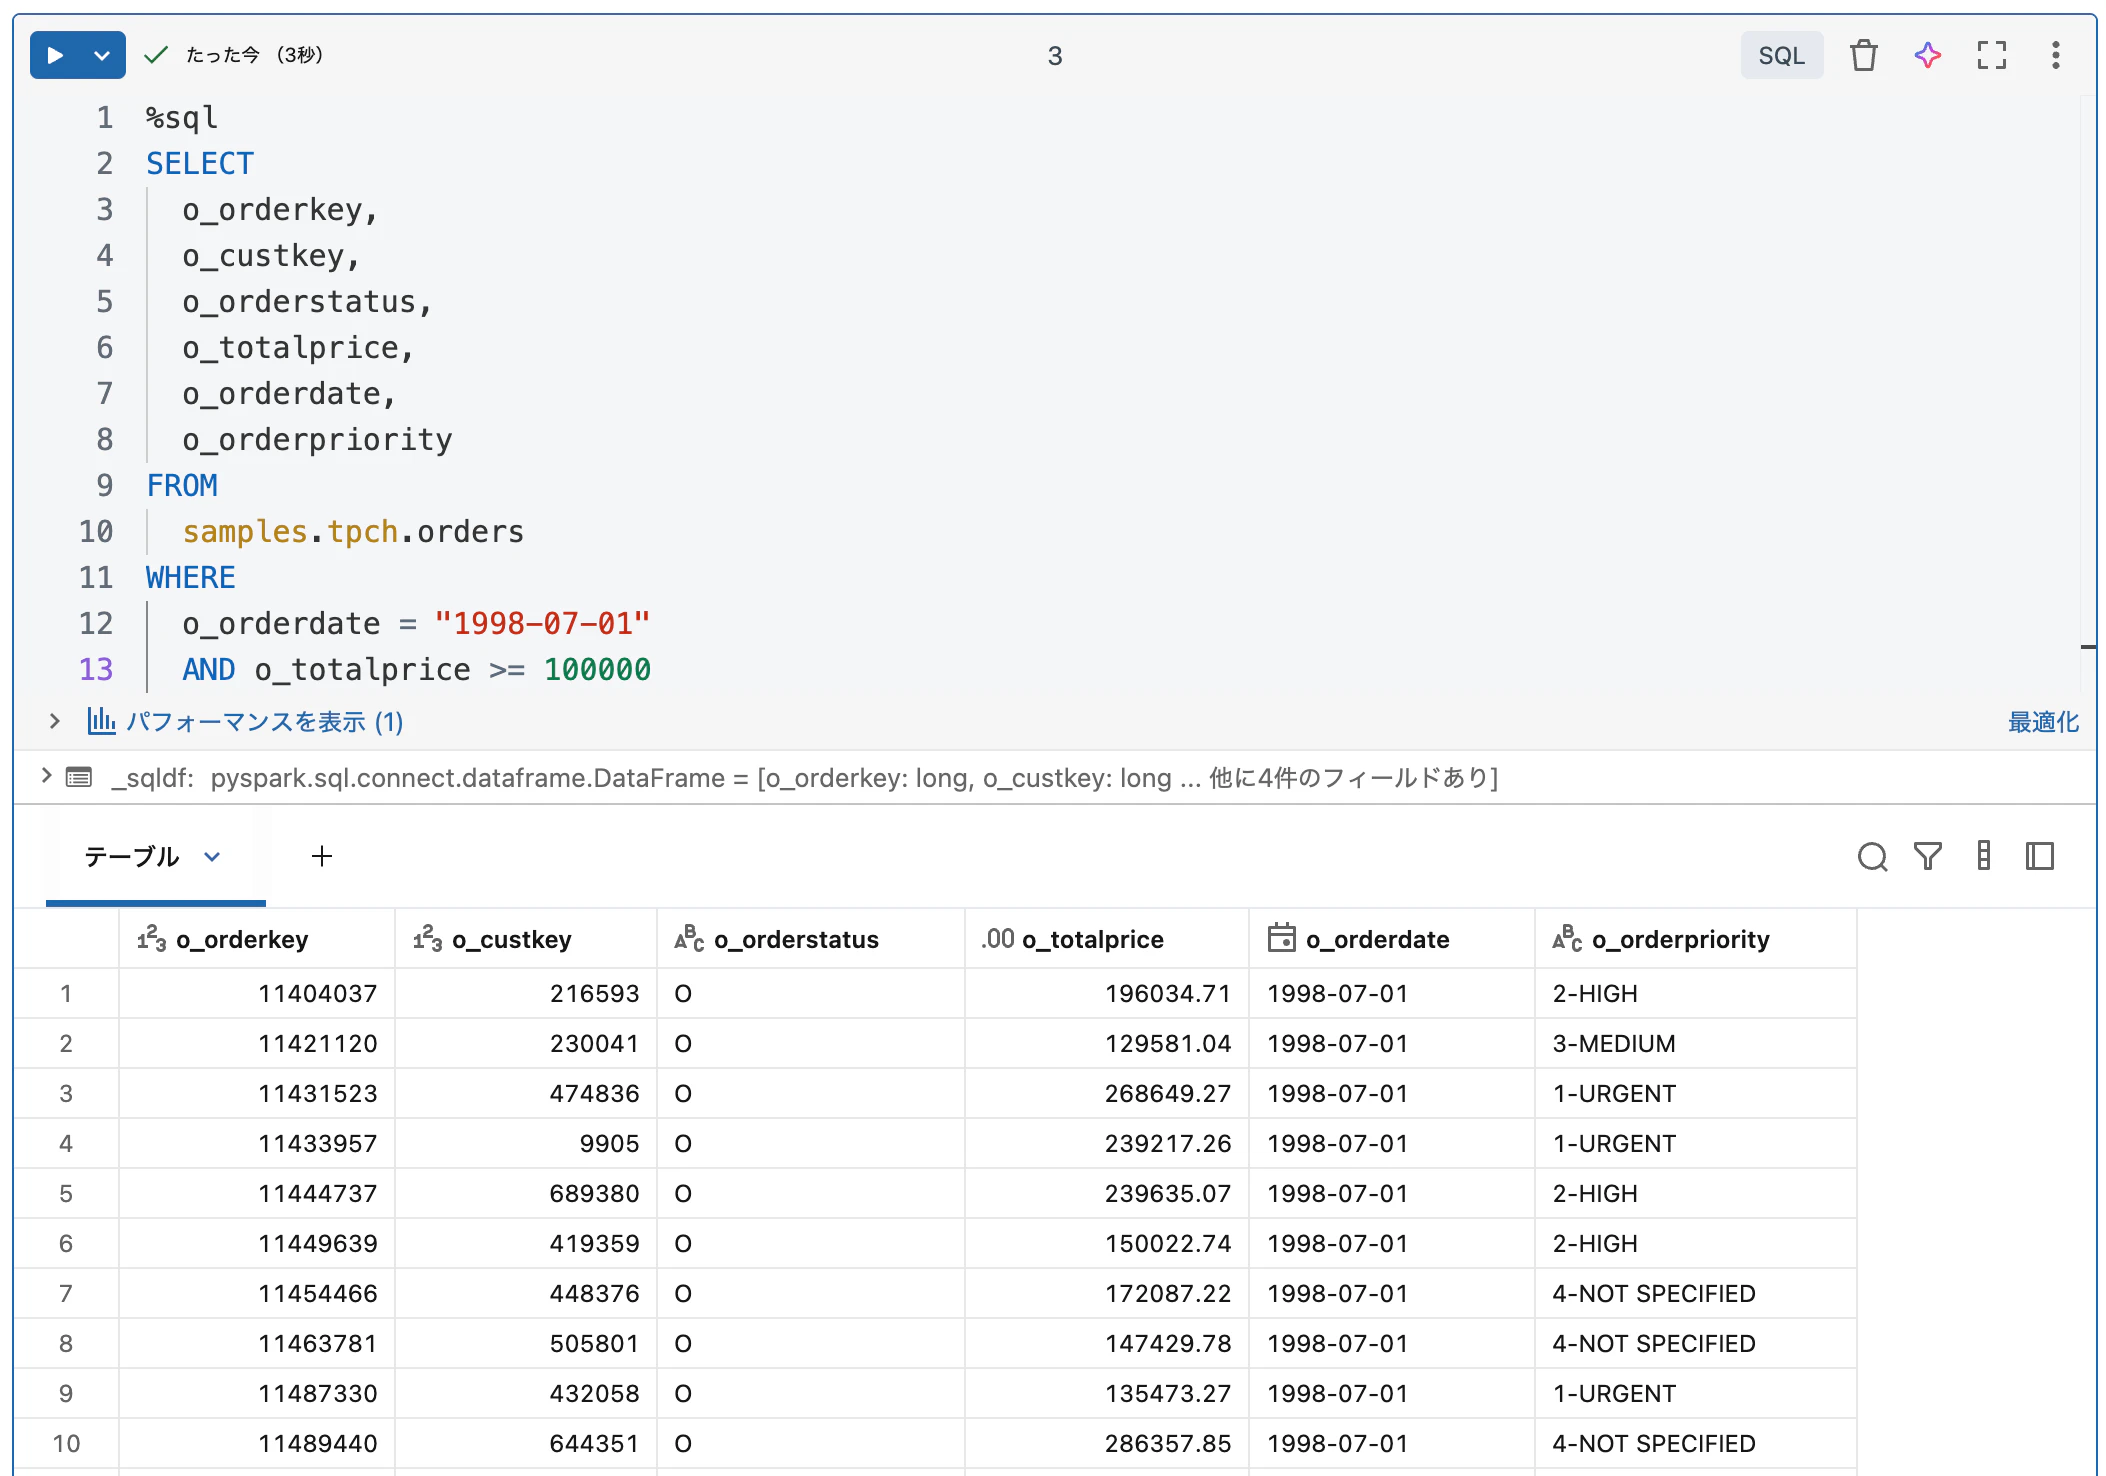Image resolution: width=2106 pixels, height=1476 pixels.
Task: Click the FROM keyword in the editor
Action: point(182,485)
